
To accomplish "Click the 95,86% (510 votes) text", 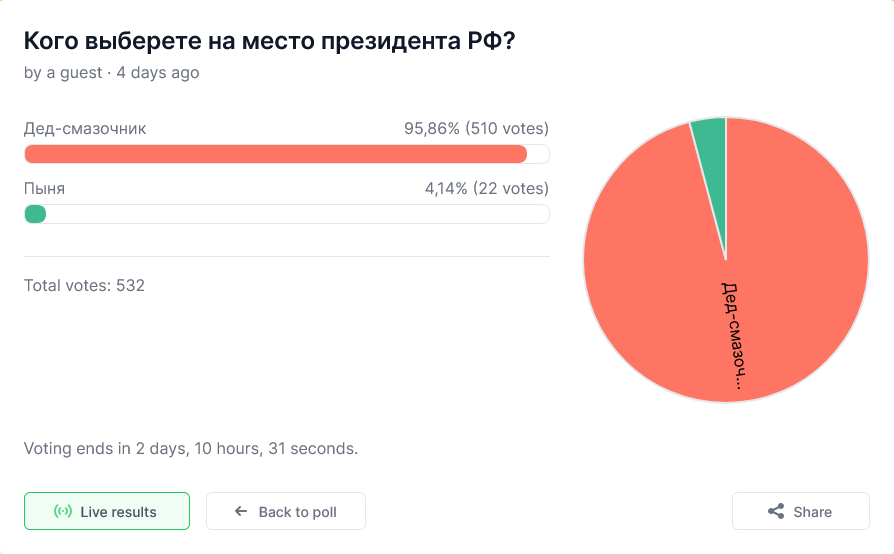I will click(476, 129).
